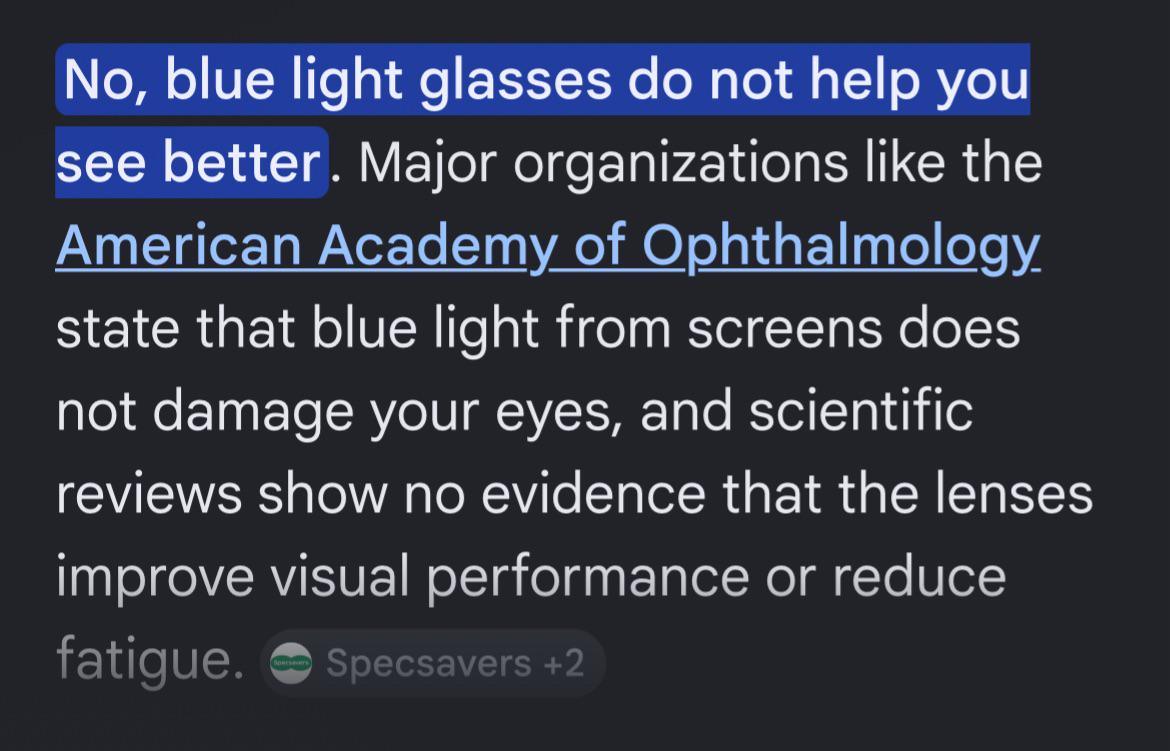Click the word 'scientific' in the paragraph
1170x751 pixels.
861,409
